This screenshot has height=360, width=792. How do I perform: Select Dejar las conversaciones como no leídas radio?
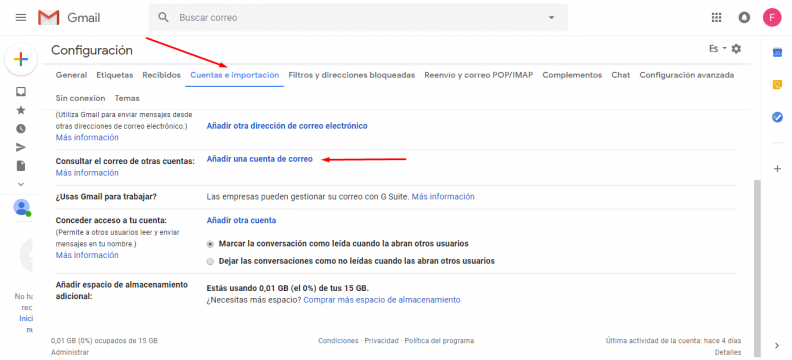[x=211, y=262]
